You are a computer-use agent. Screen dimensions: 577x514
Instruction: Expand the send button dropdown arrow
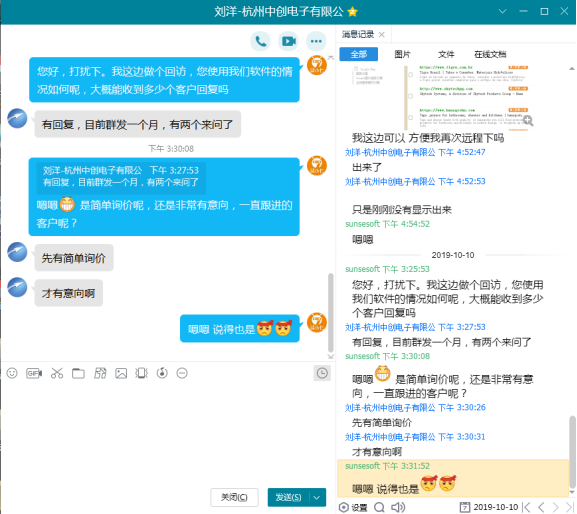pyautogui.click(x=317, y=497)
